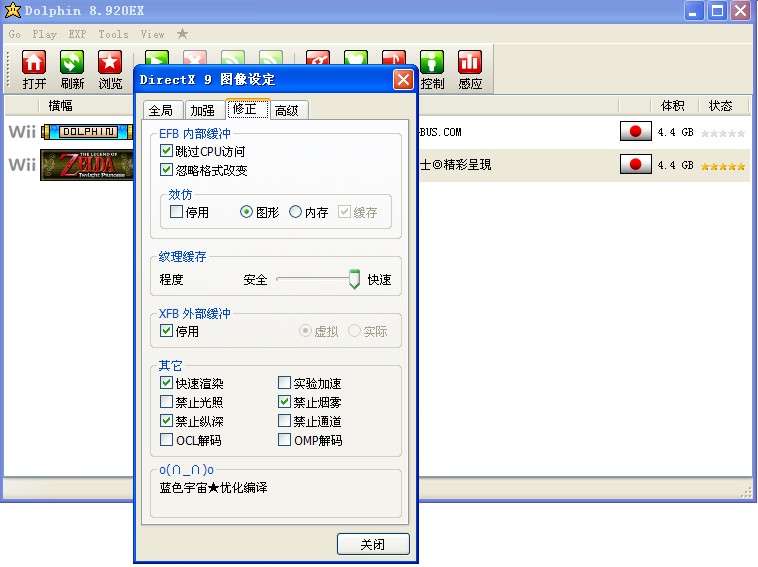This screenshot has width=758, height=567.
Task: Click the 刷新 (Refresh) toolbar icon
Action: pyautogui.click(x=72, y=62)
